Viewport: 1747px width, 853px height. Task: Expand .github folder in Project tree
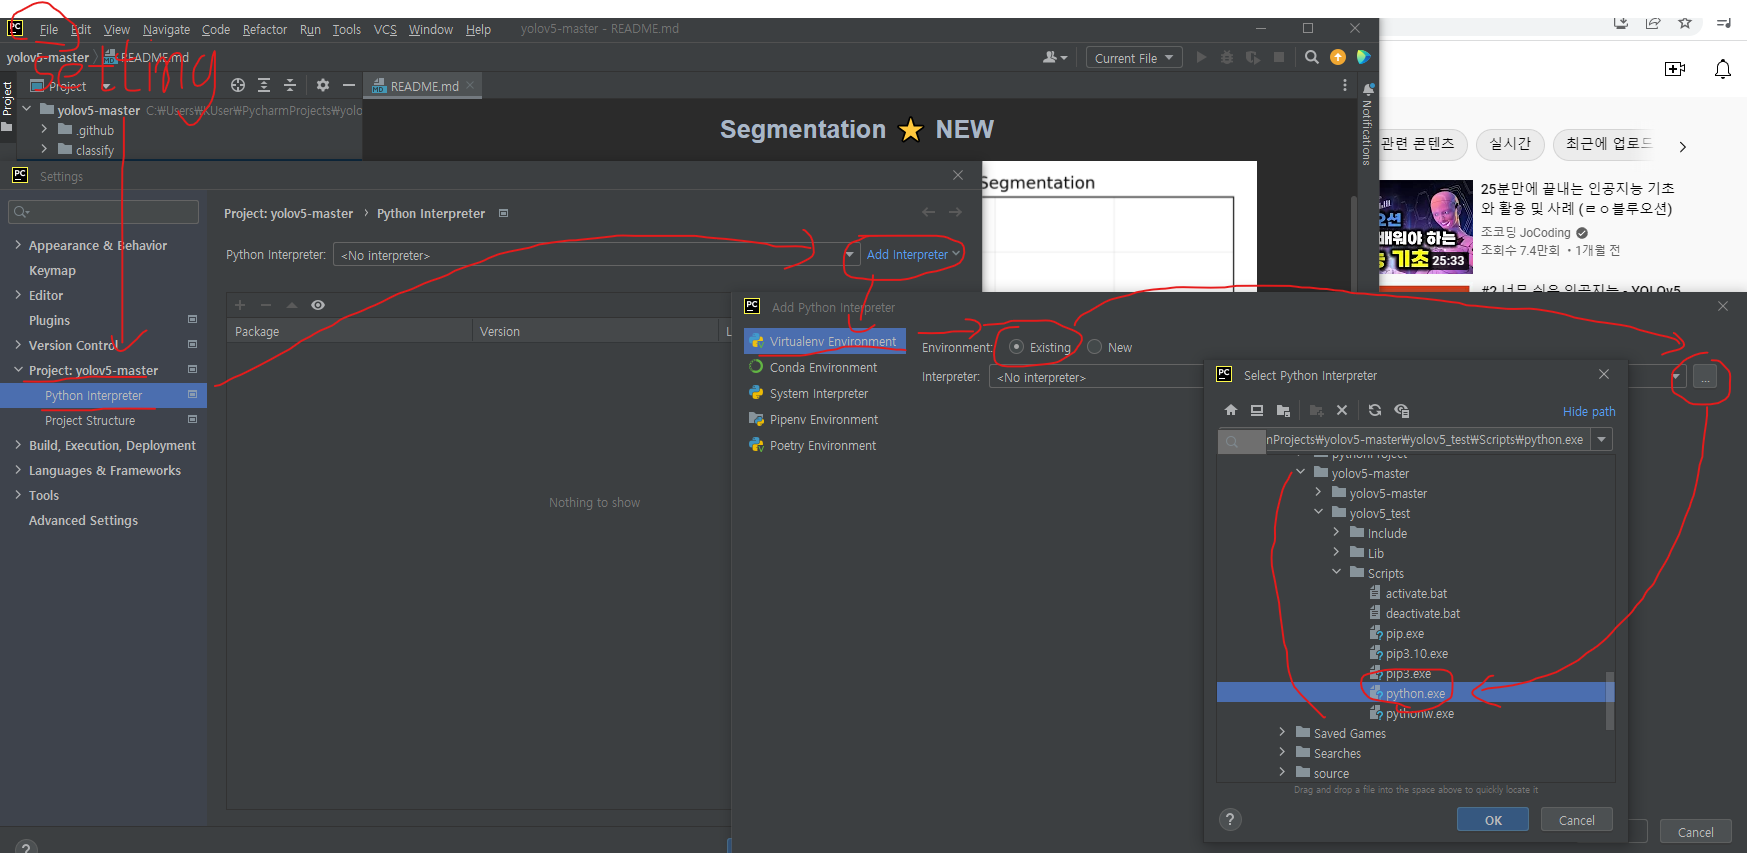click(44, 129)
